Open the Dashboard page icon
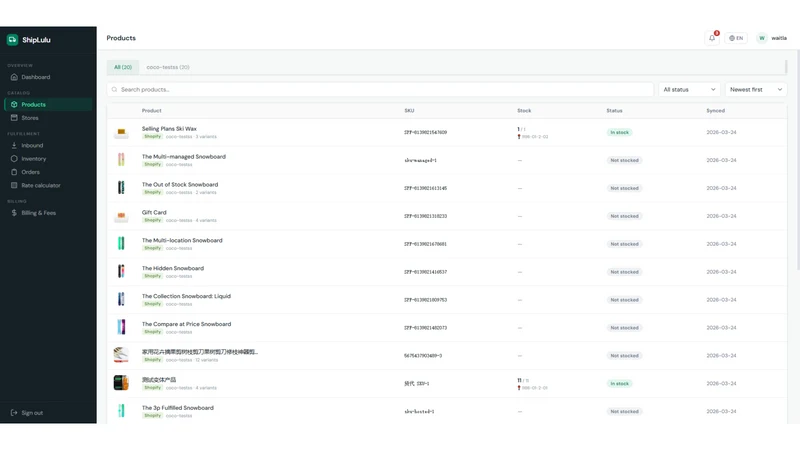The height and width of the screenshot is (450, 800). click(14, 77)
